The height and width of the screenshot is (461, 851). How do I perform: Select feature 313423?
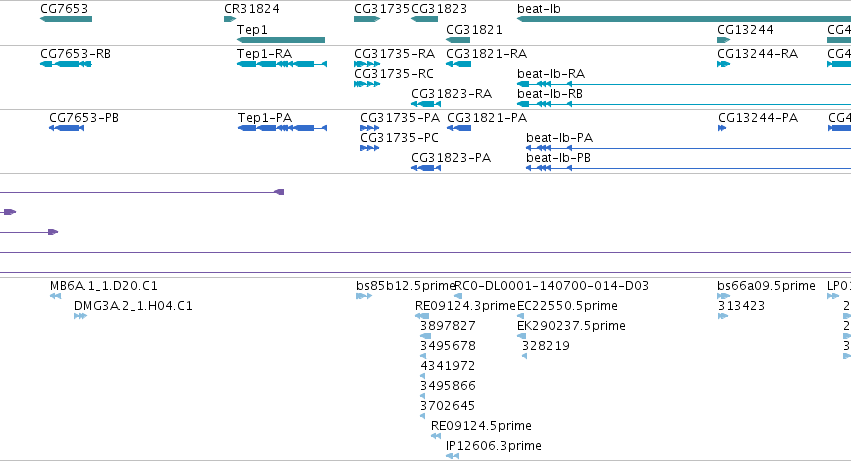(x=723, y=316)
